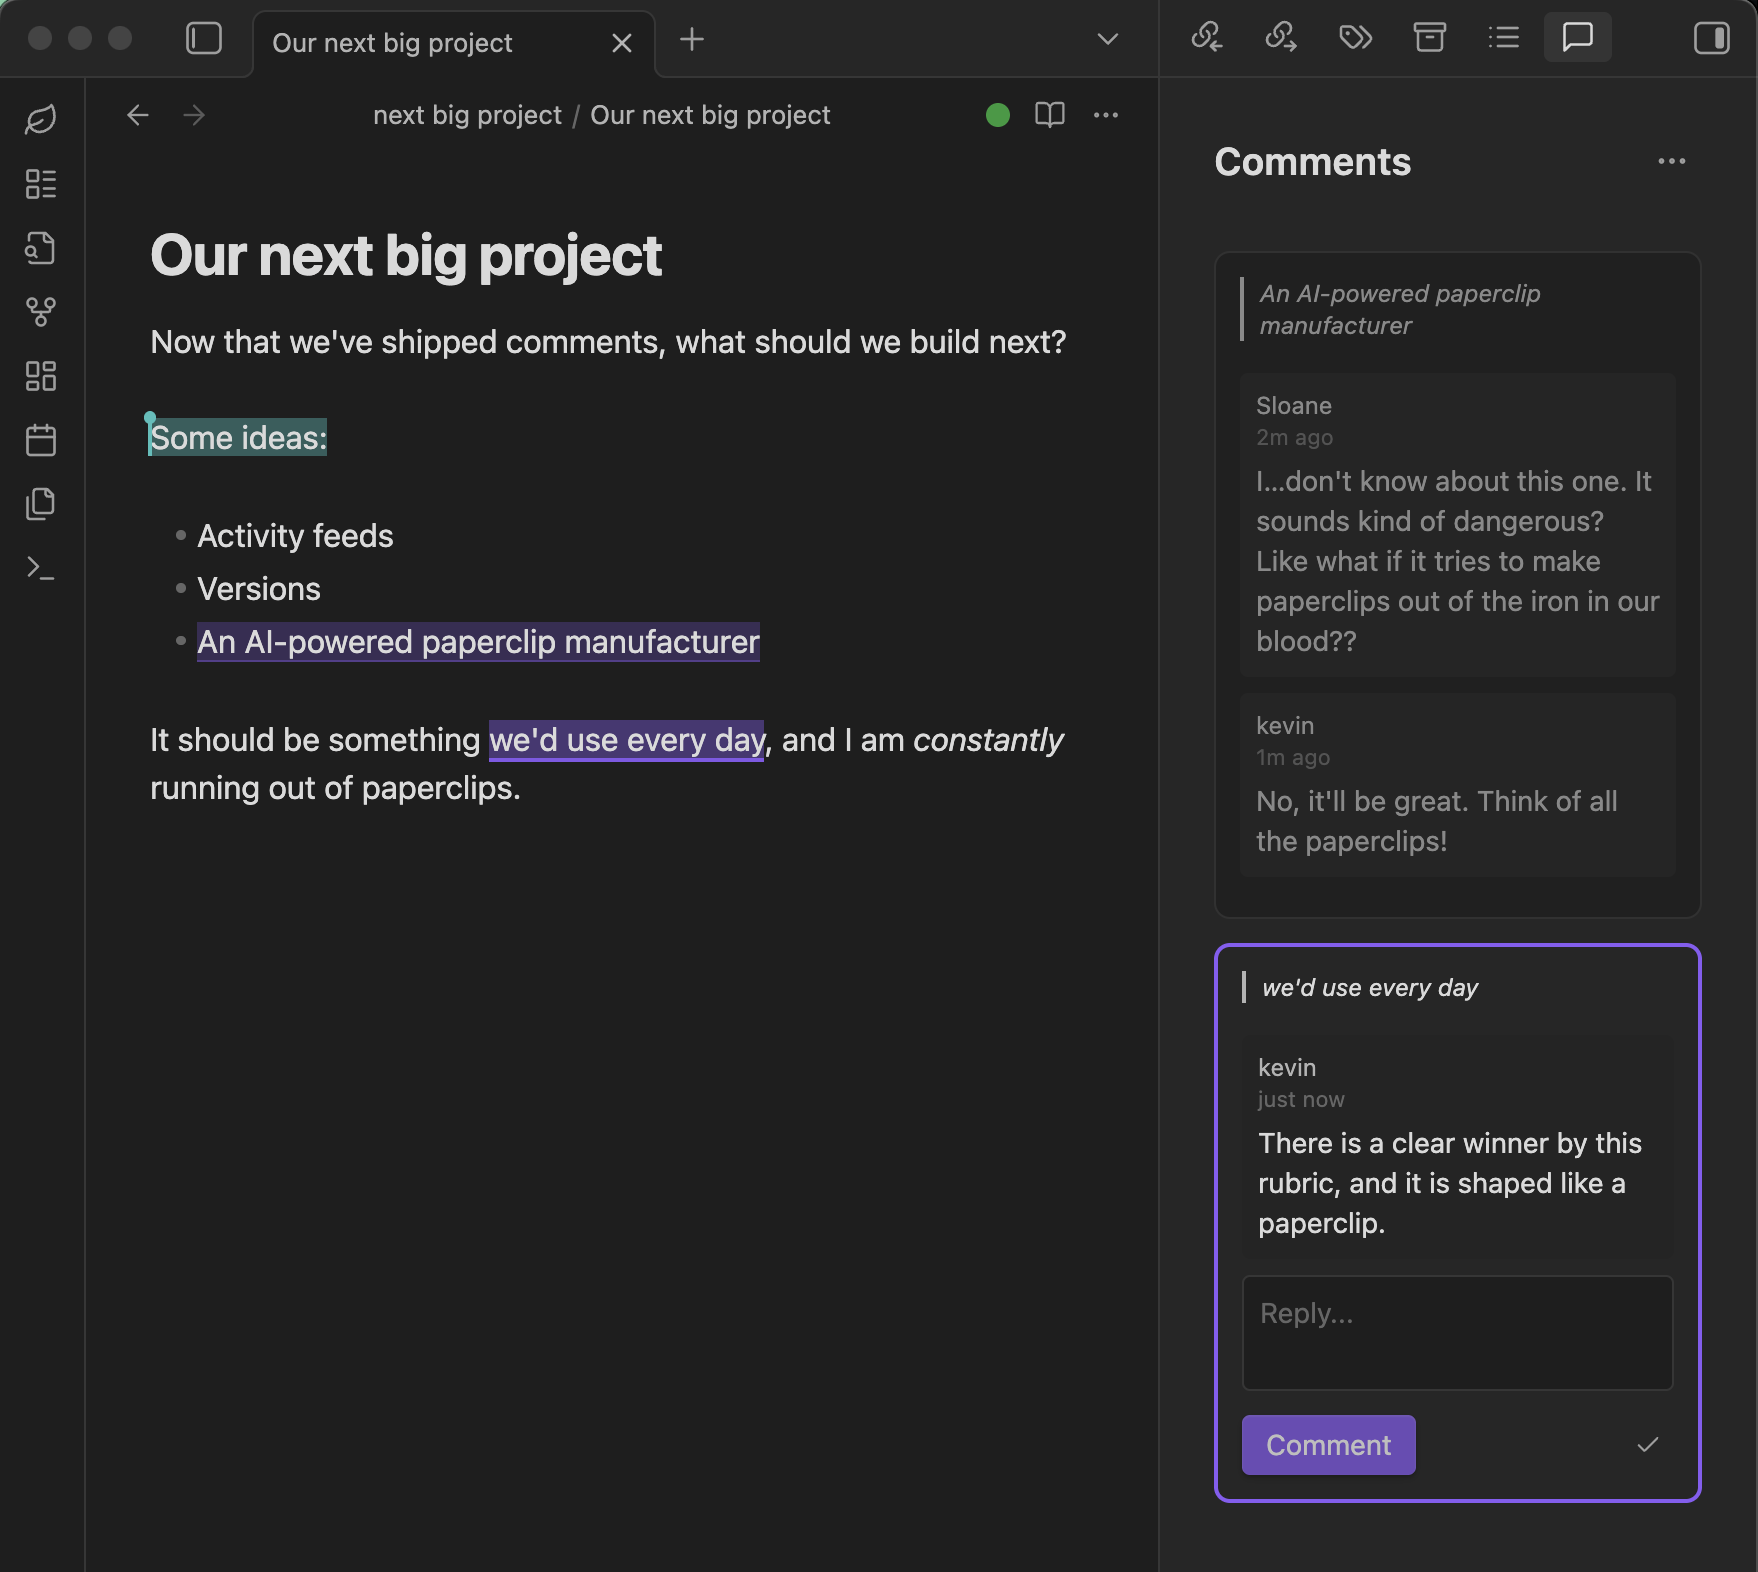1758x1572 pixels.
Task: Click the green sync status dot
Action: (997, 115)
